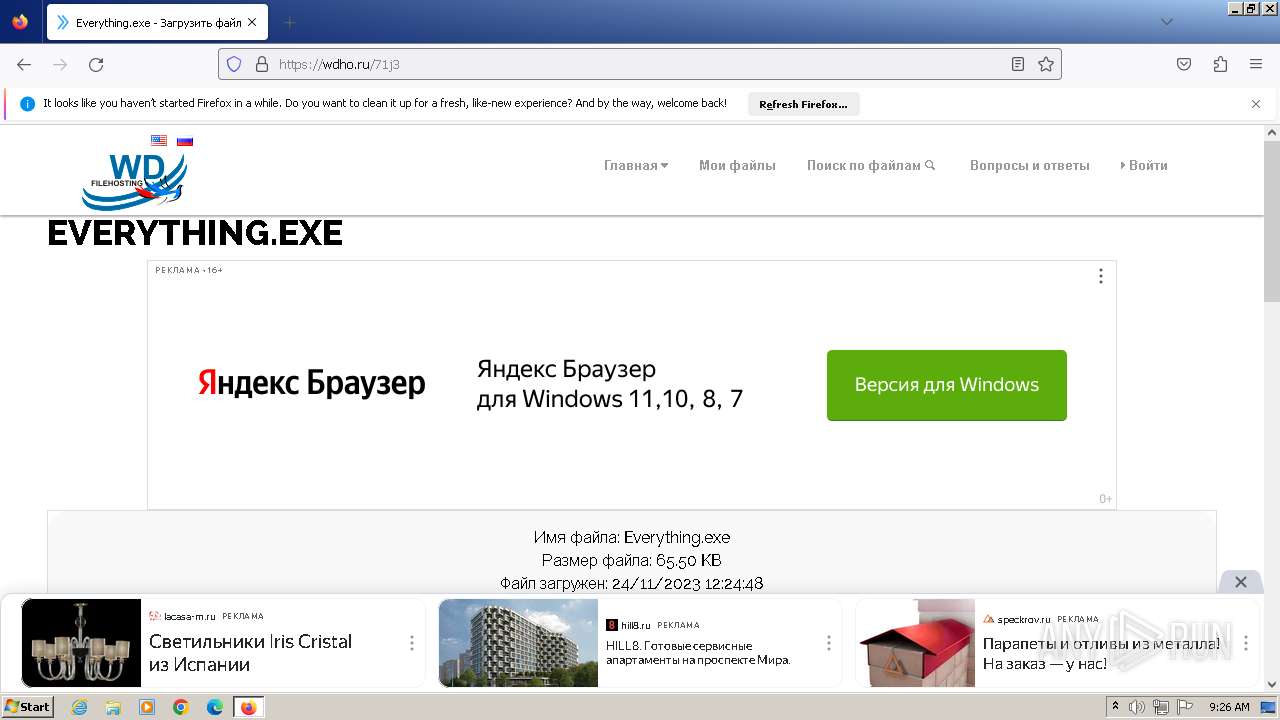Screen dimensions: 1280x720
Task: Open Вопросы и ответы menu item
Action: [x=1029, y=166]
